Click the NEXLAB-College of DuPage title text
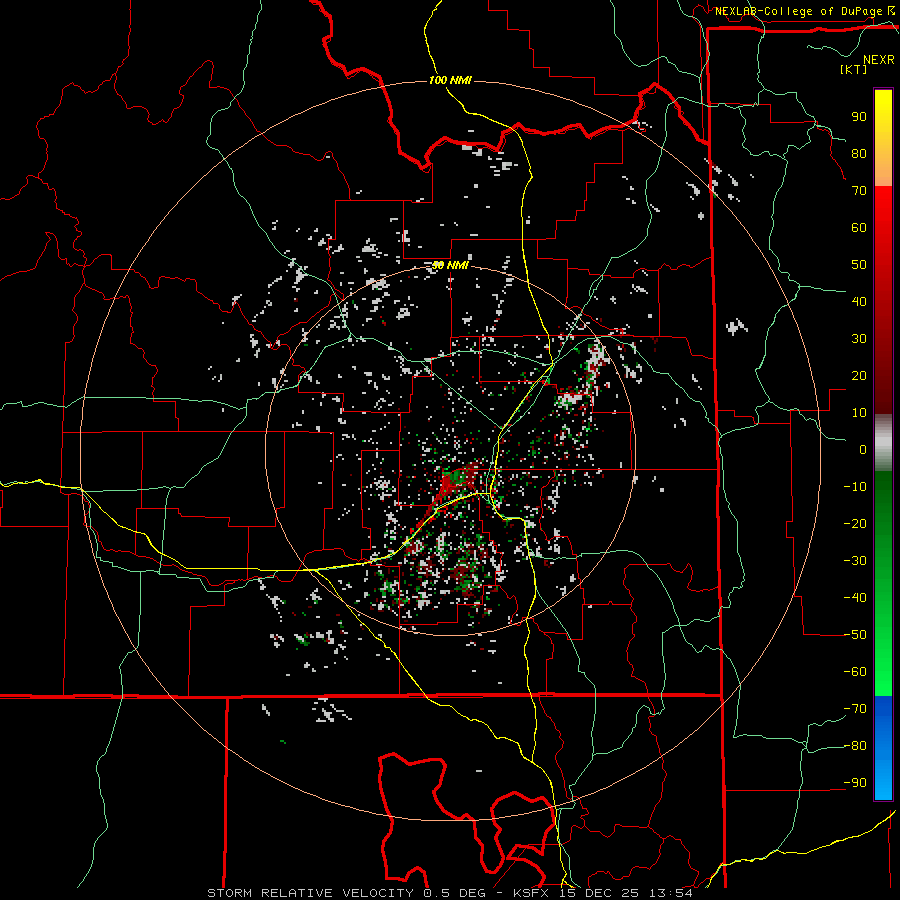Screen dimensions: 900x900 804,11
